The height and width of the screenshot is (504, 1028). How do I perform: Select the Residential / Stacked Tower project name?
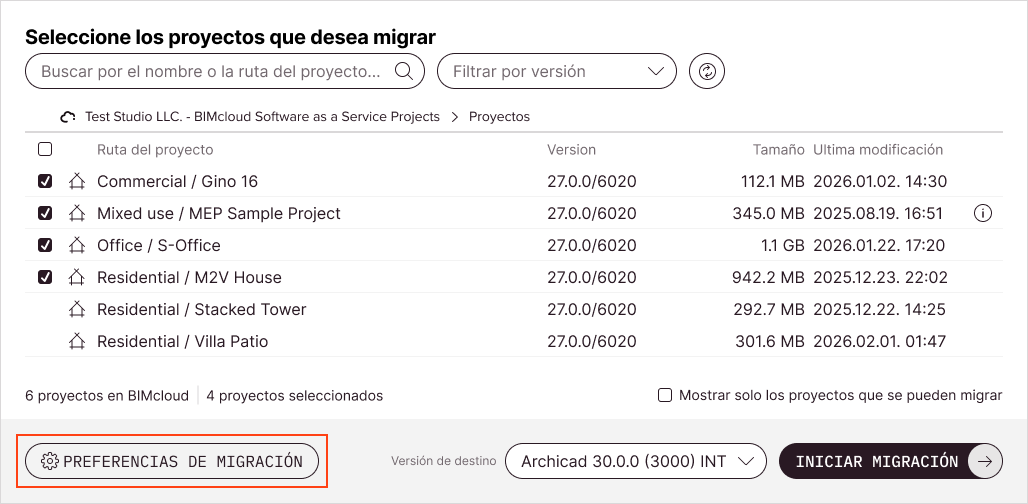coord(202,309)
